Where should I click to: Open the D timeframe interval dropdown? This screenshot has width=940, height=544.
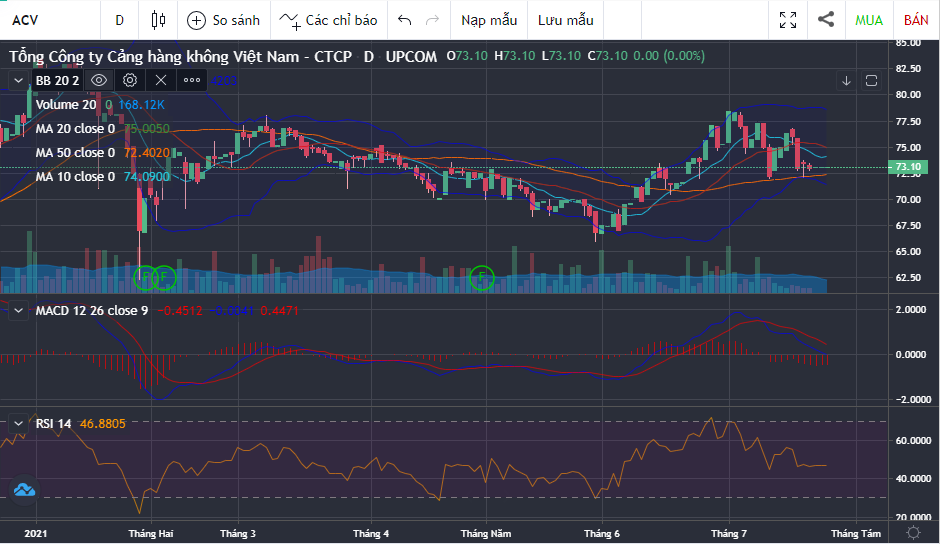[120, 20]
